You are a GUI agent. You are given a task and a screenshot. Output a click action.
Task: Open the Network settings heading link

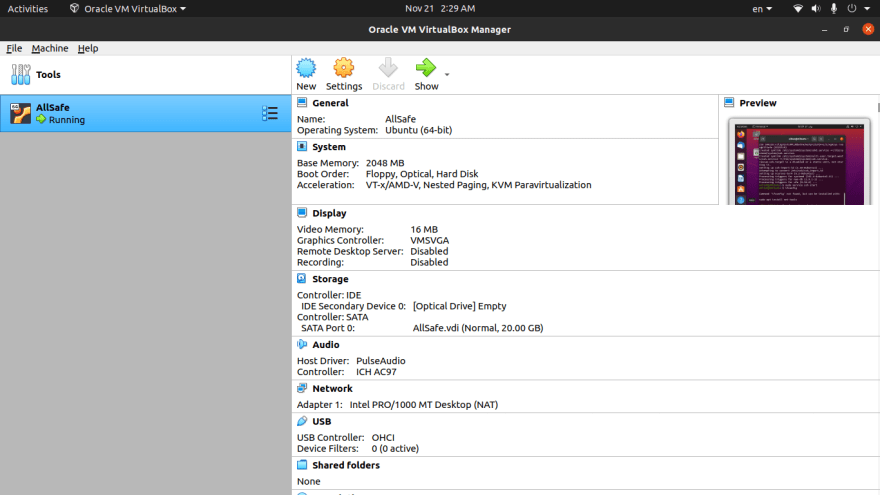tap(332, 388)
